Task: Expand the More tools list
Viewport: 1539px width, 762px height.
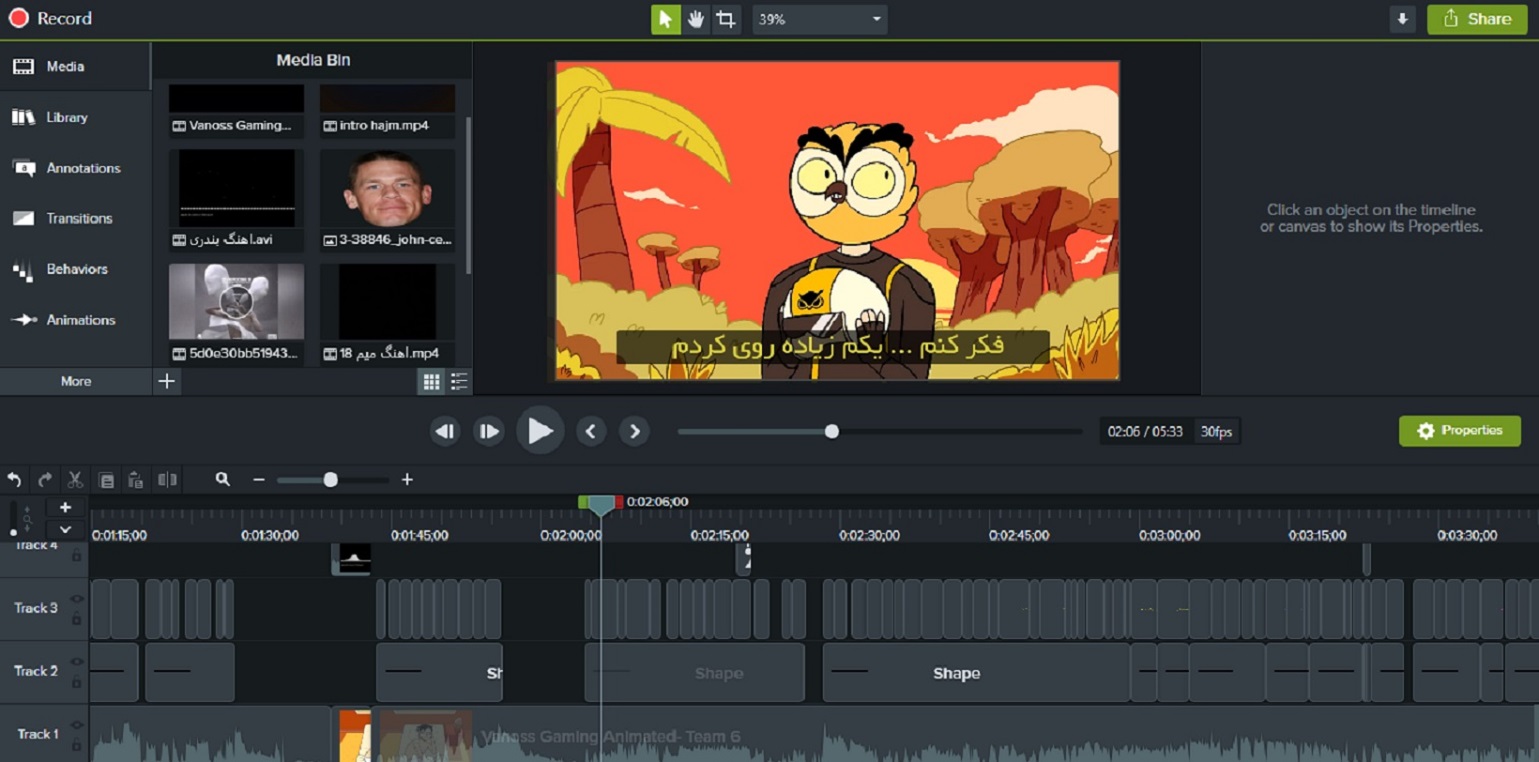Action: coord(76,381)
